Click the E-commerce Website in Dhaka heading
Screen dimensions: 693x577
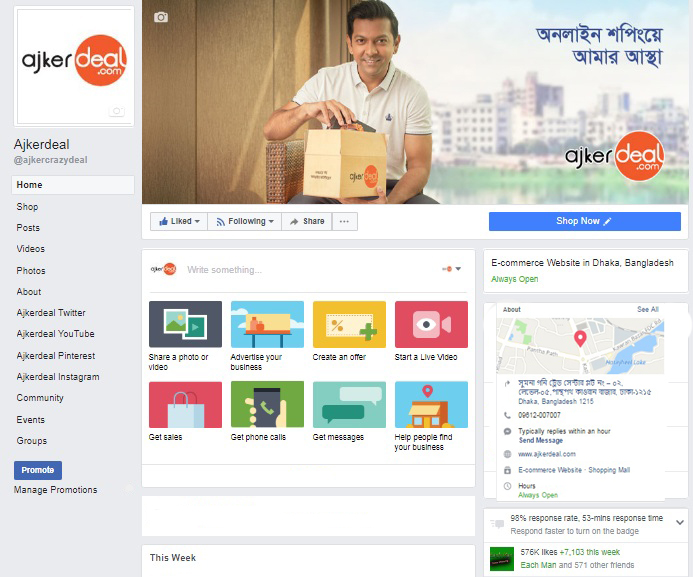[583, 263]
